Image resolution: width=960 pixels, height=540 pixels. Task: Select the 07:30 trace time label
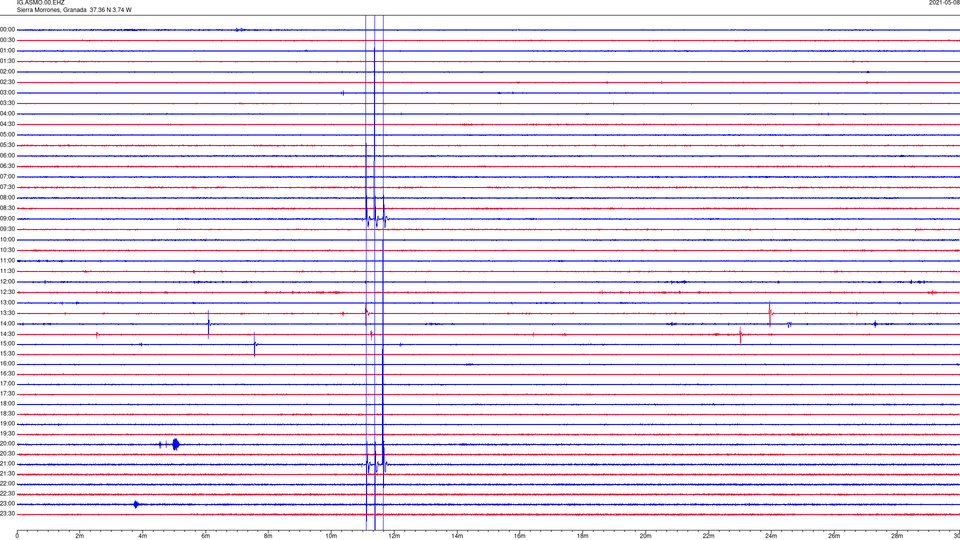click(x=7, y=187)
